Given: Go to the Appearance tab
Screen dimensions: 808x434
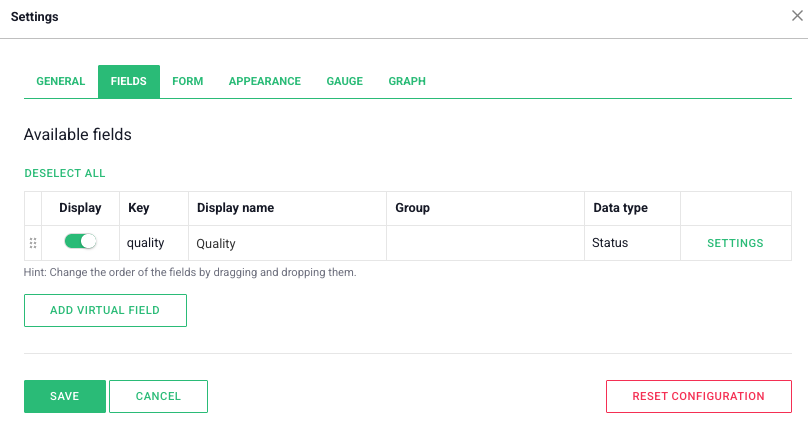Looking at the screenshot, I should point(264,81).
